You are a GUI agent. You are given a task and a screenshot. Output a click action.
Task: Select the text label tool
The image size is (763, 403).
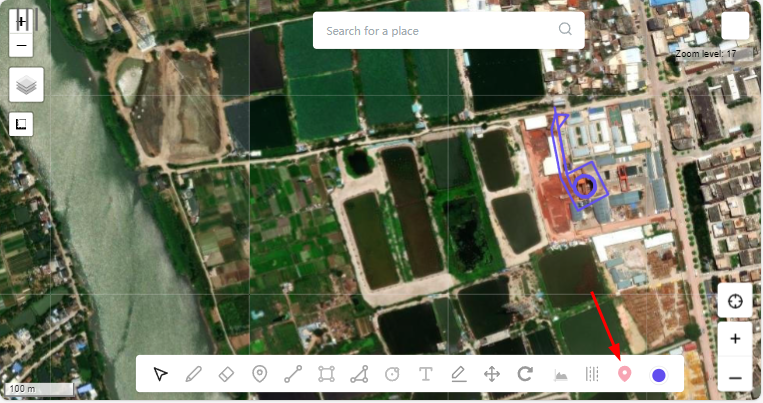click(x=425, y=374)
